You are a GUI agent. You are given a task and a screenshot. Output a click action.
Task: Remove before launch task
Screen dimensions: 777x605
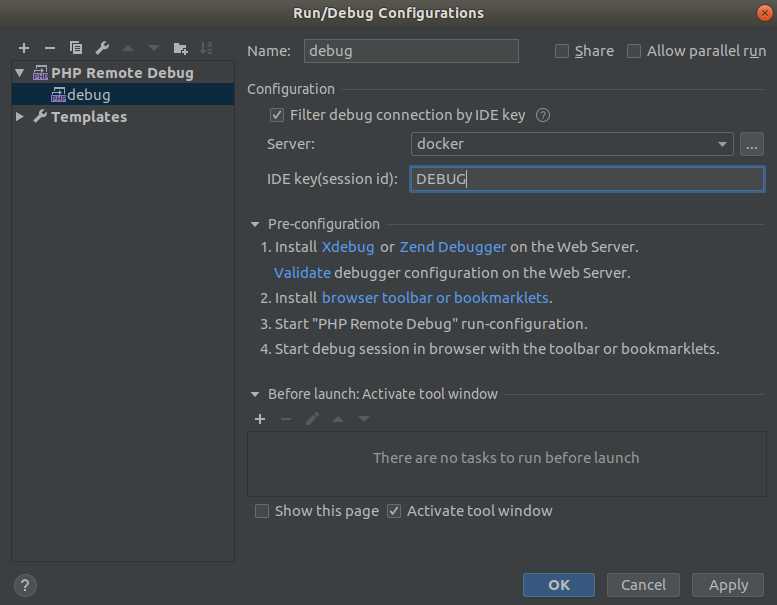(x=286, y=419)
